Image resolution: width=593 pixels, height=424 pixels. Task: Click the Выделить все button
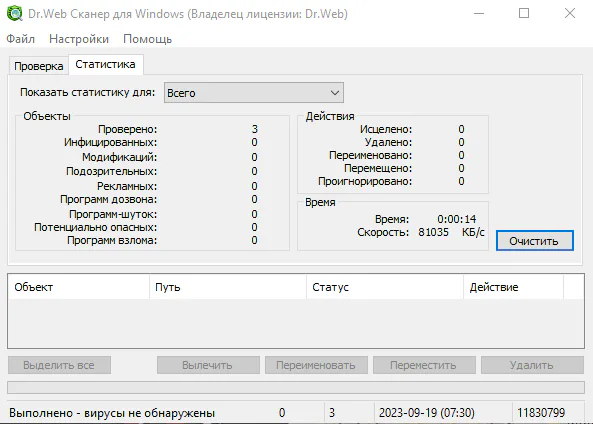pos(59,365)
